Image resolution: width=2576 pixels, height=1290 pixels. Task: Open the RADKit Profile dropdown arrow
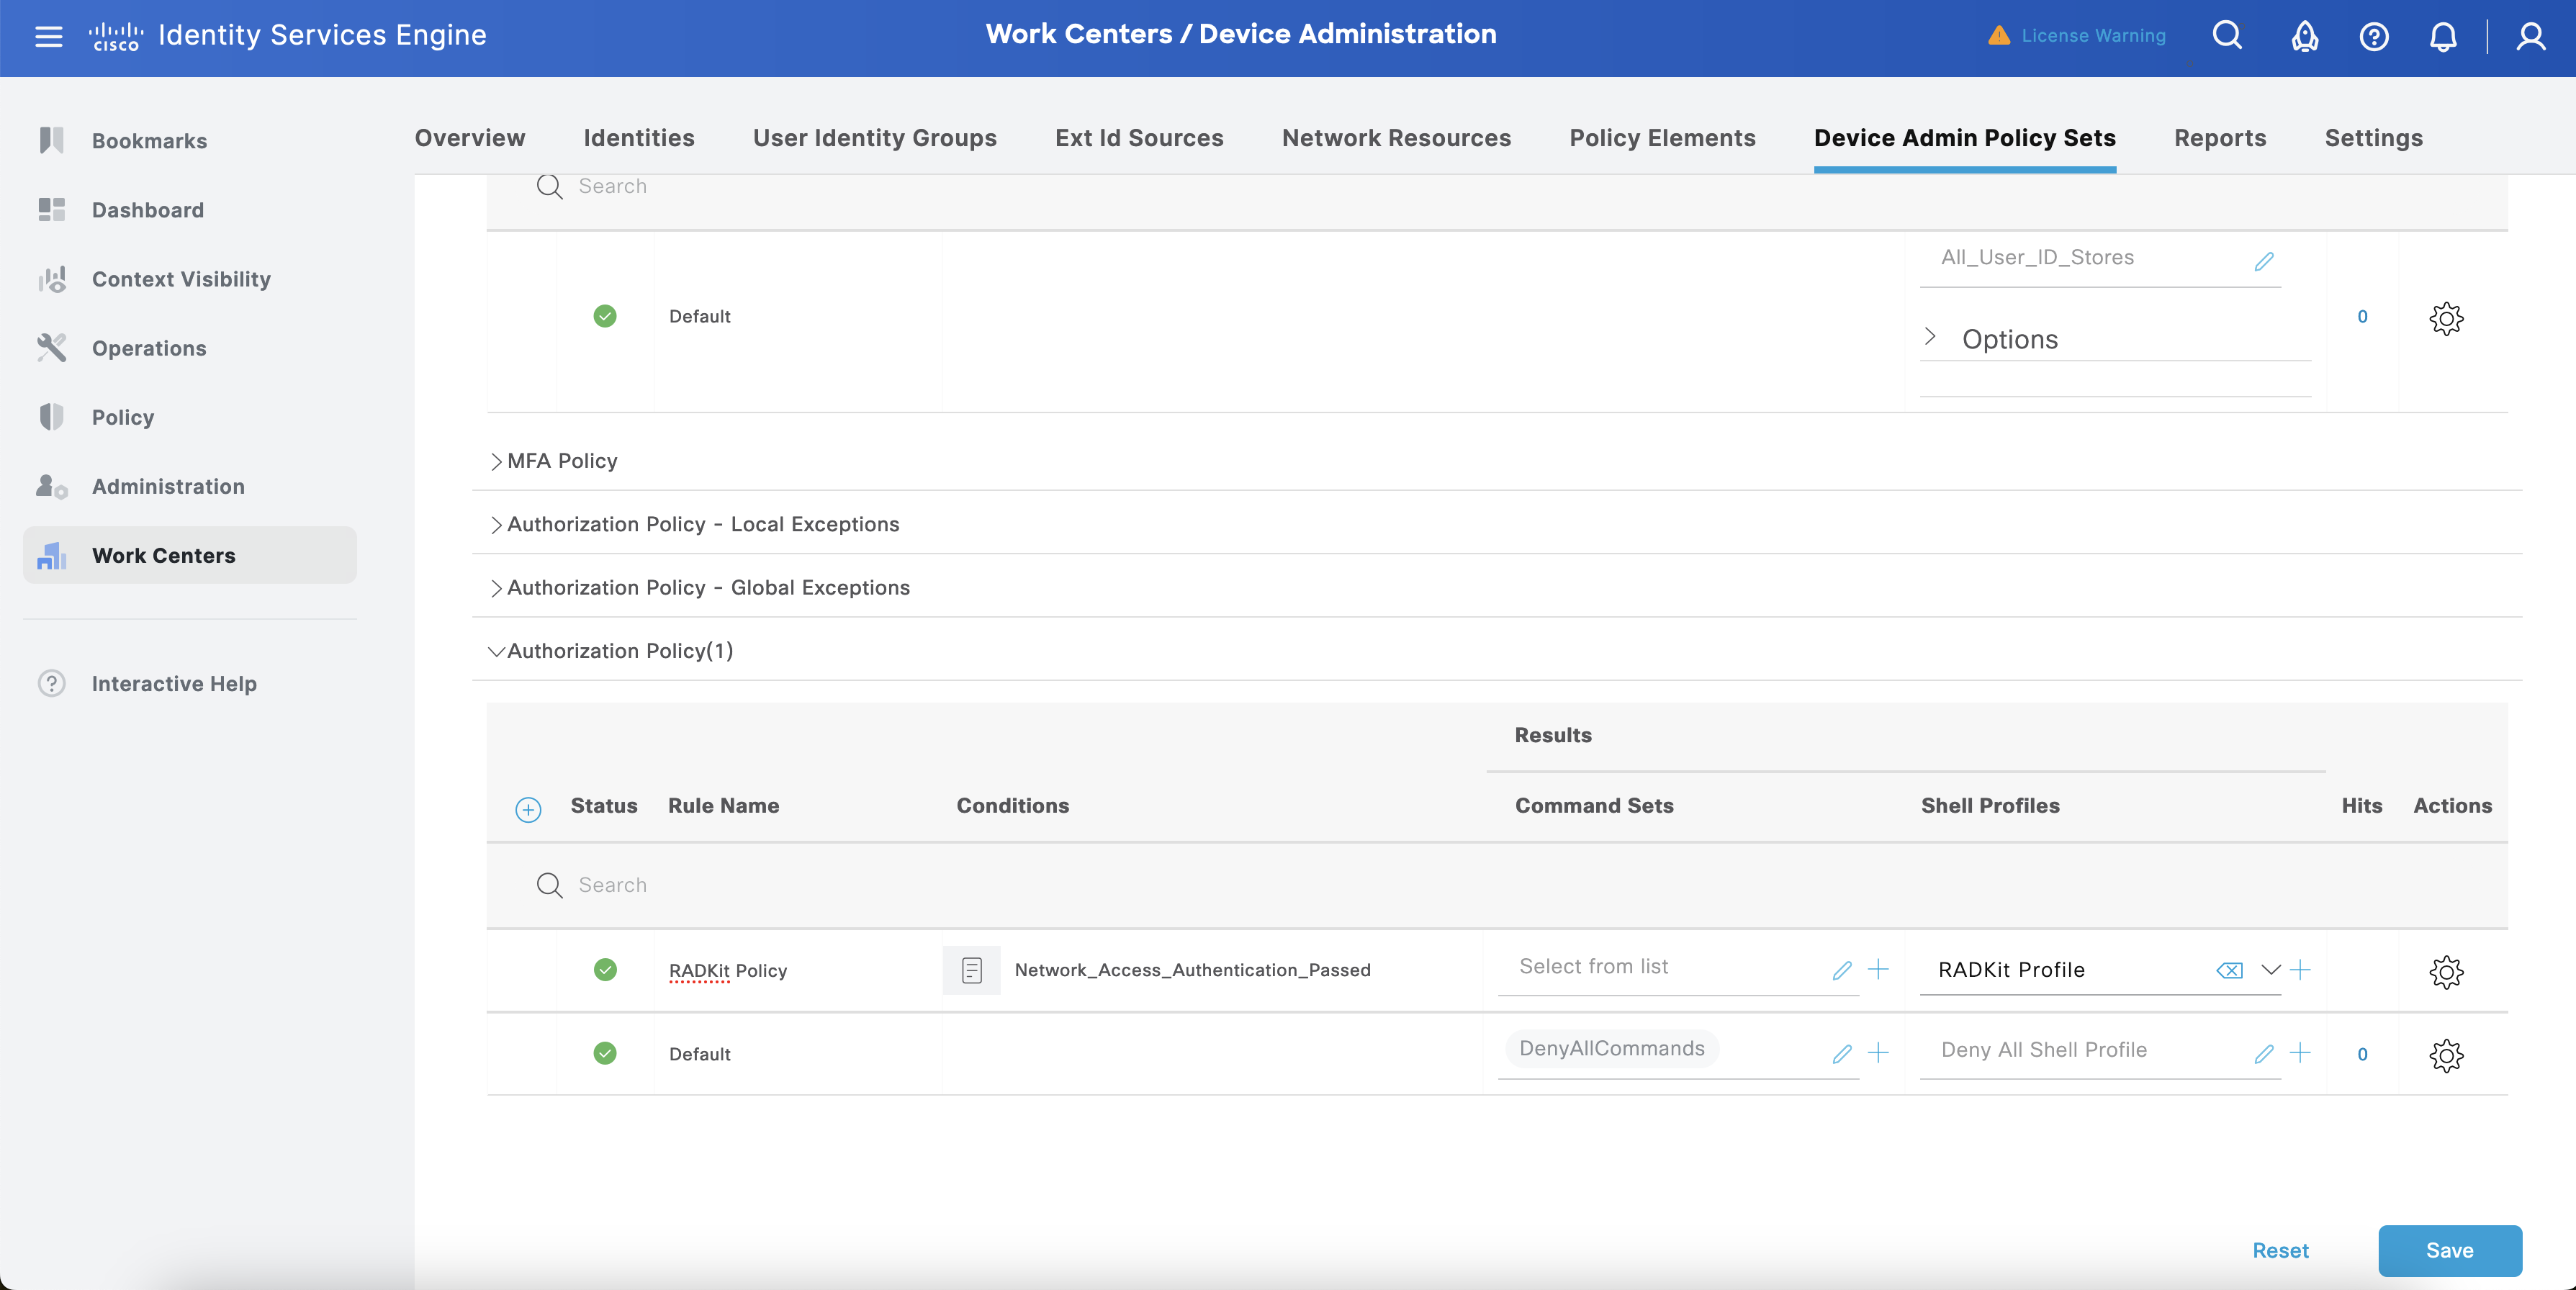click(x=2271, y=970)
